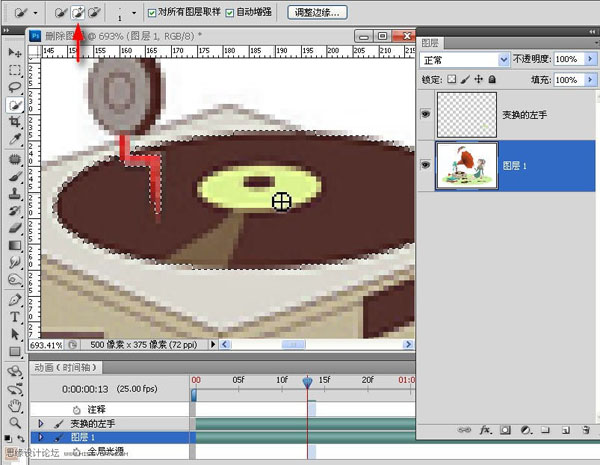This screenshot has width=600, height=465.
Task: Select the Rectangular Marquee tool
Action: pos(15,70)
